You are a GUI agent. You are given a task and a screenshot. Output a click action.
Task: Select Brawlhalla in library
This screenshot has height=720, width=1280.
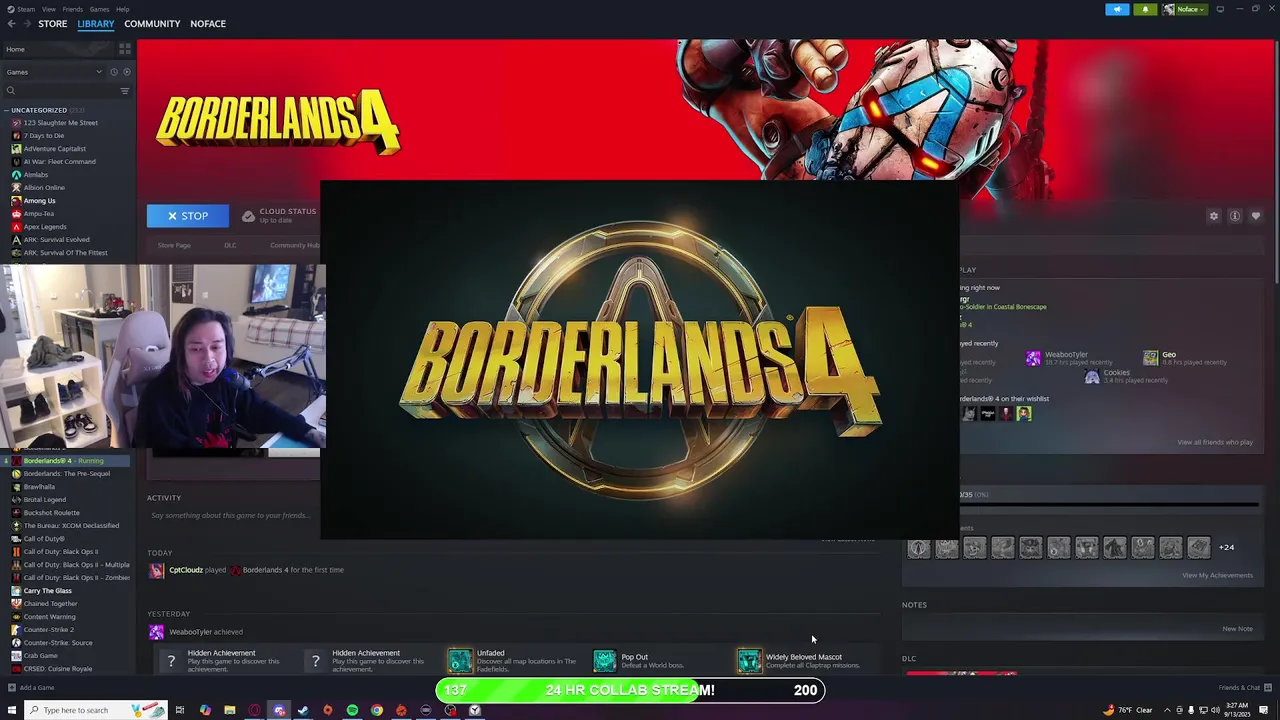pyautogui.click(x=39, y=487)
